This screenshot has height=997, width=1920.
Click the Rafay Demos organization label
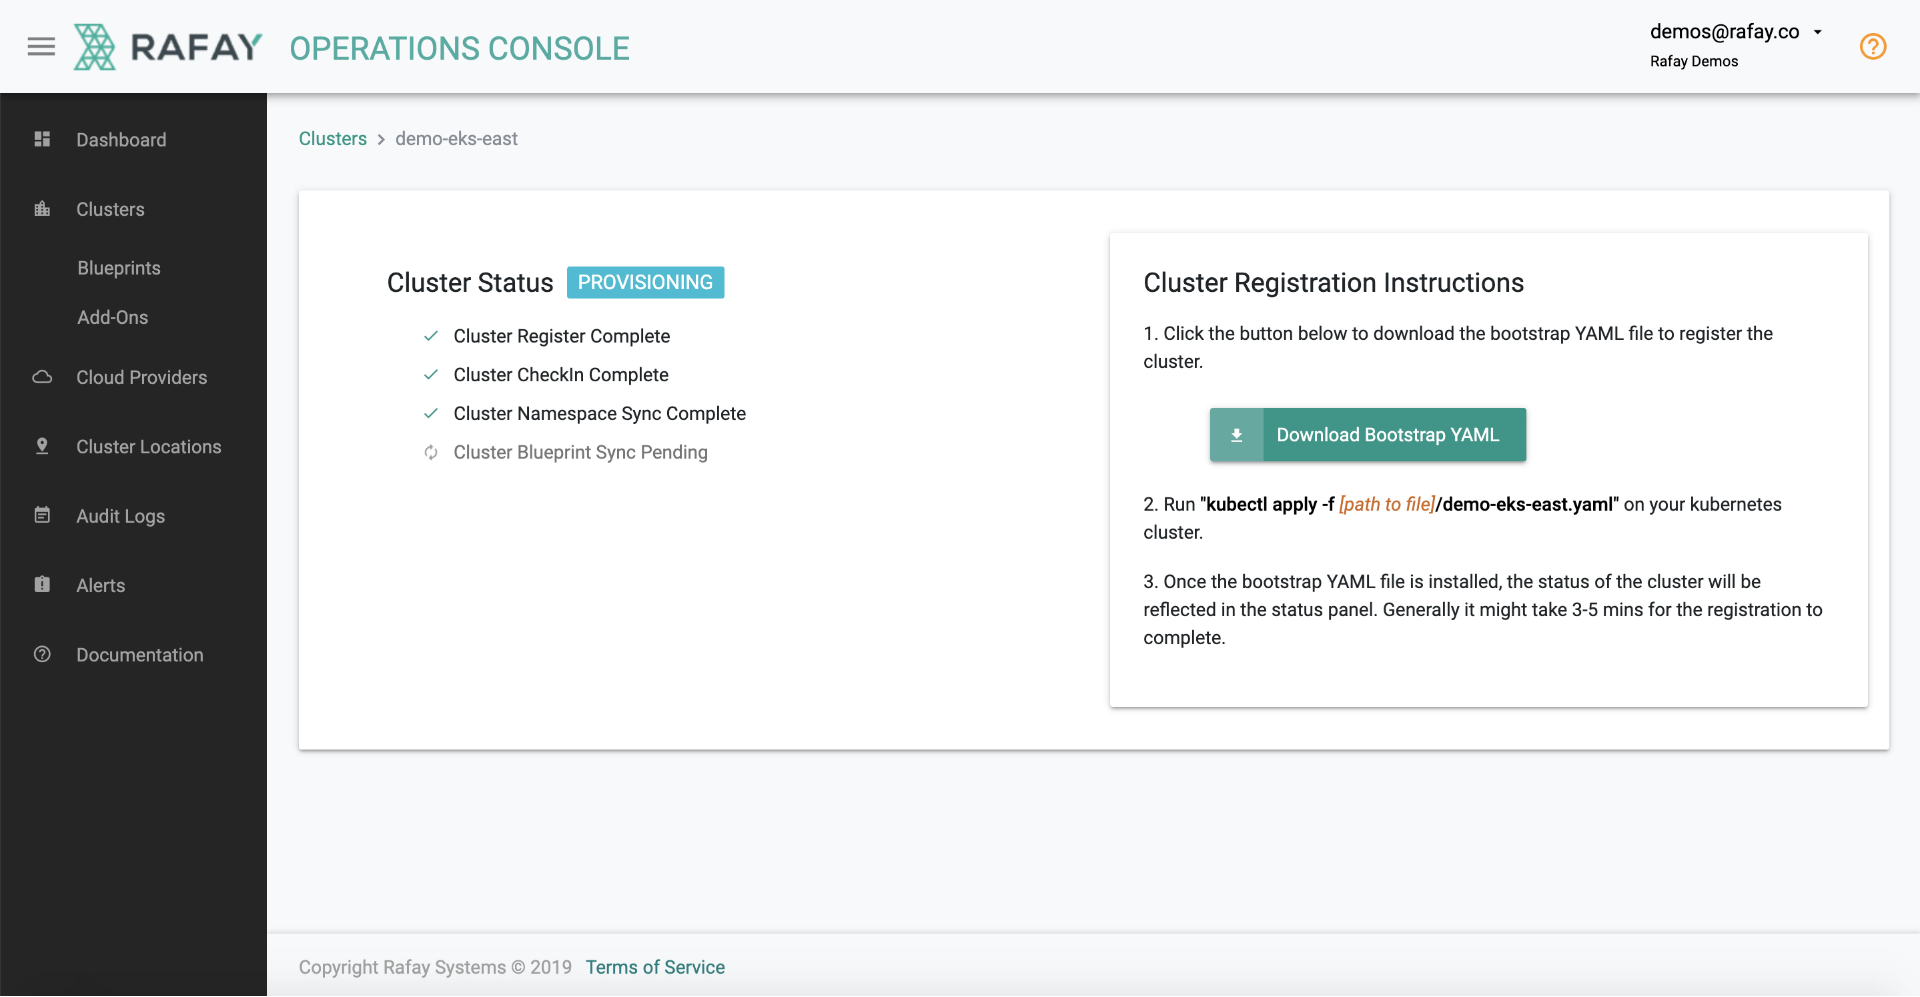point(1694,61)
